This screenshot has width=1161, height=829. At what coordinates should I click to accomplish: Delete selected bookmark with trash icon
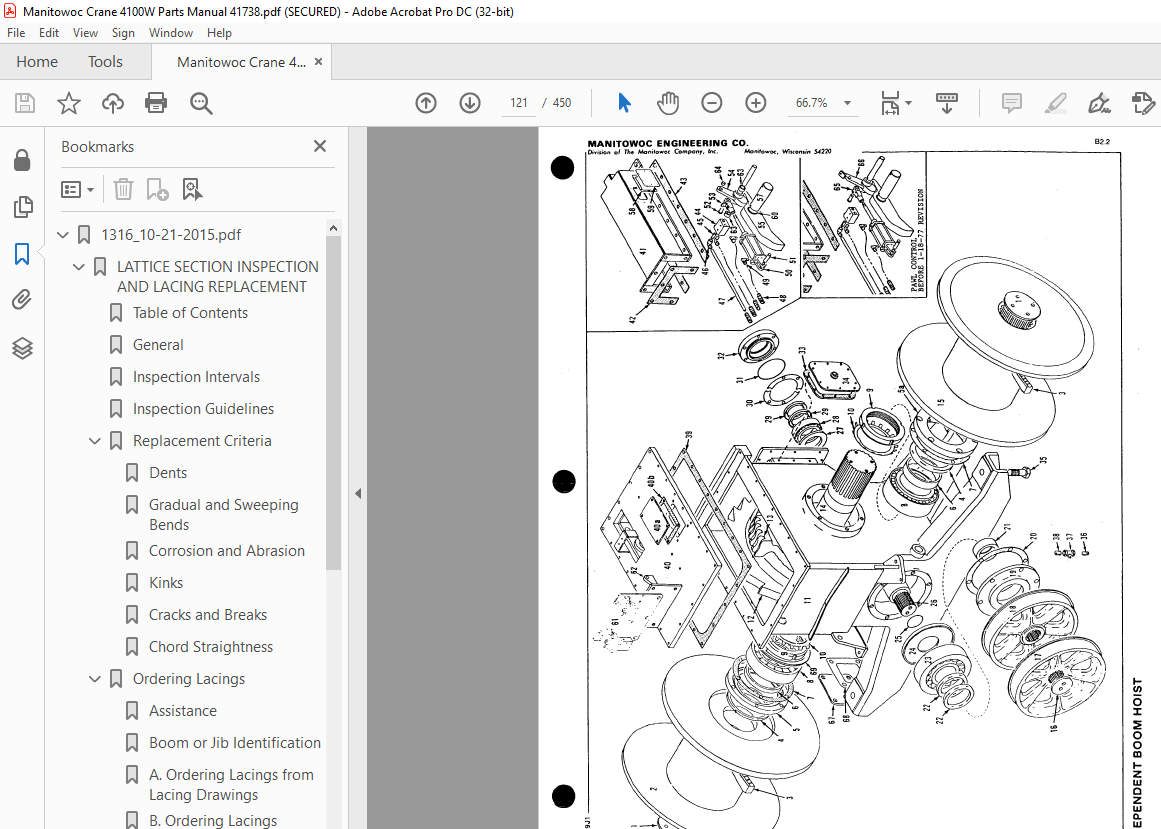point(123,189)
